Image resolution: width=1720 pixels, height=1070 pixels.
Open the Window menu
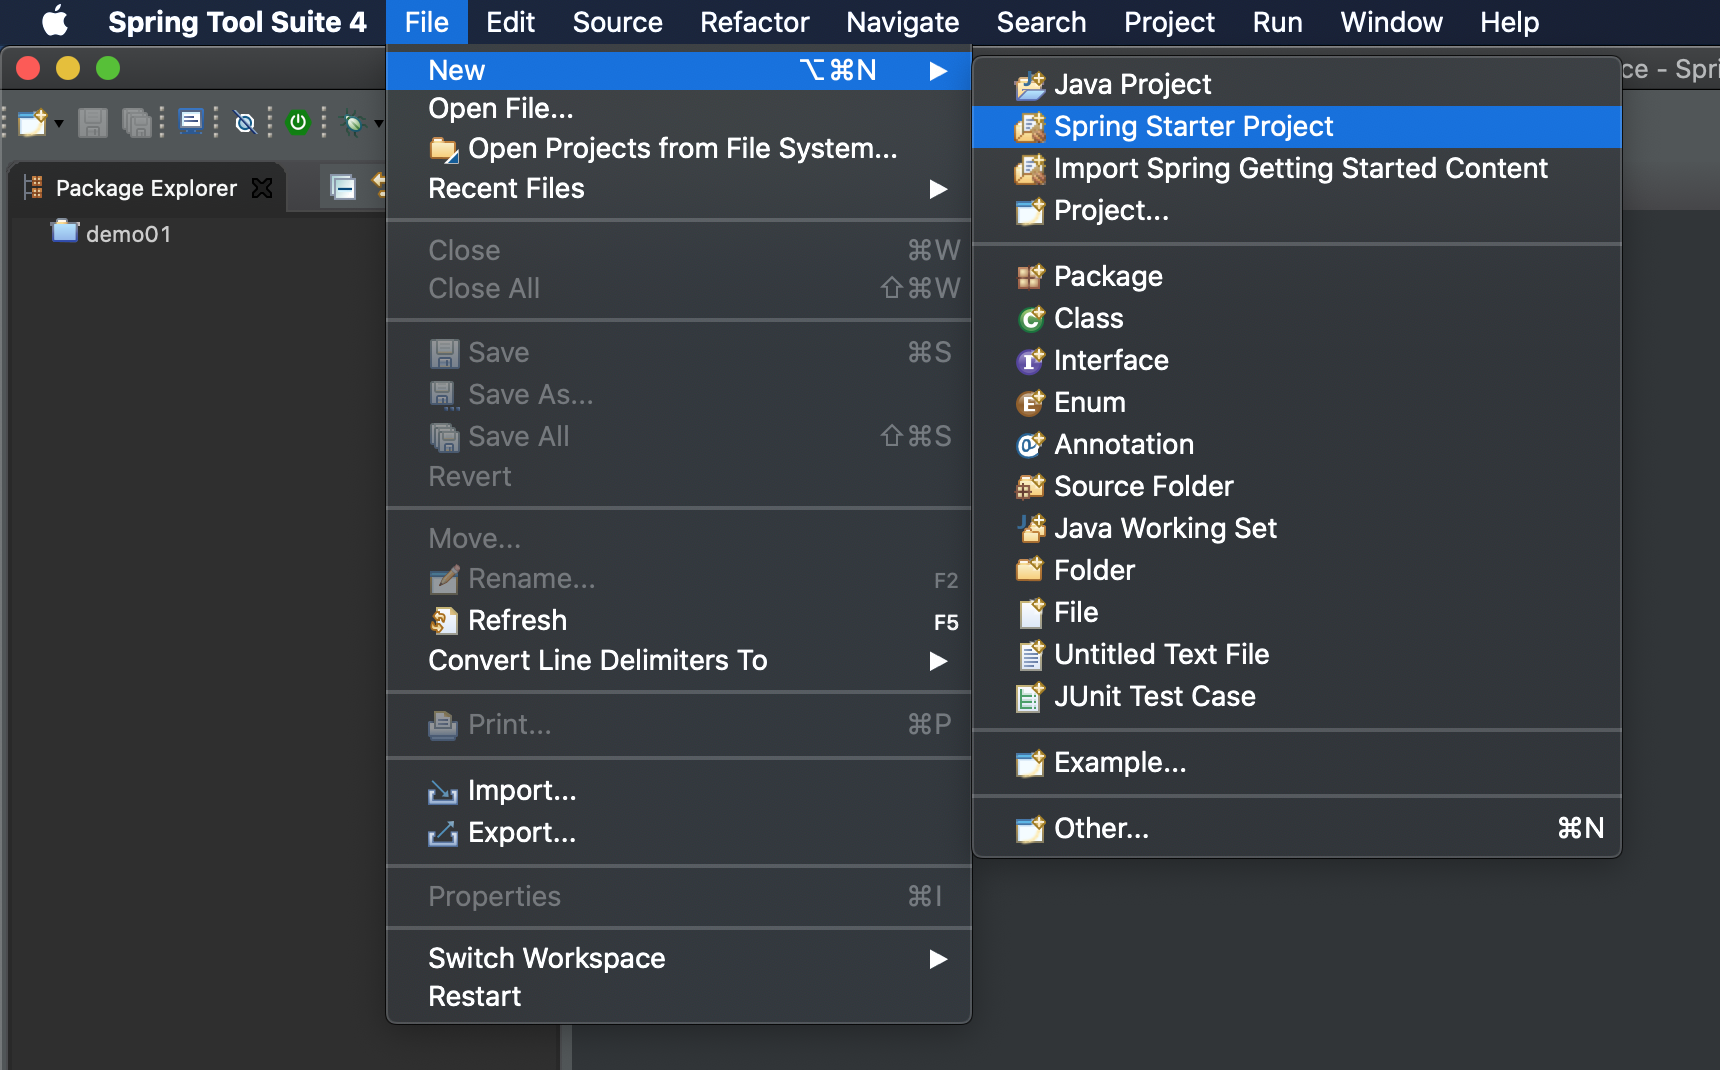click(x=1391, y=22)
